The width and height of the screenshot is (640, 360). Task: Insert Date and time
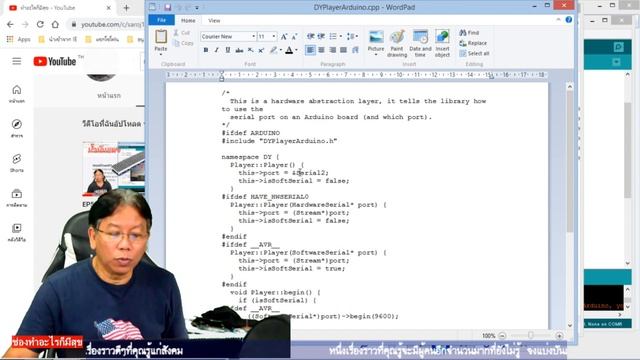pyautogui.click(x=420, y=37)
